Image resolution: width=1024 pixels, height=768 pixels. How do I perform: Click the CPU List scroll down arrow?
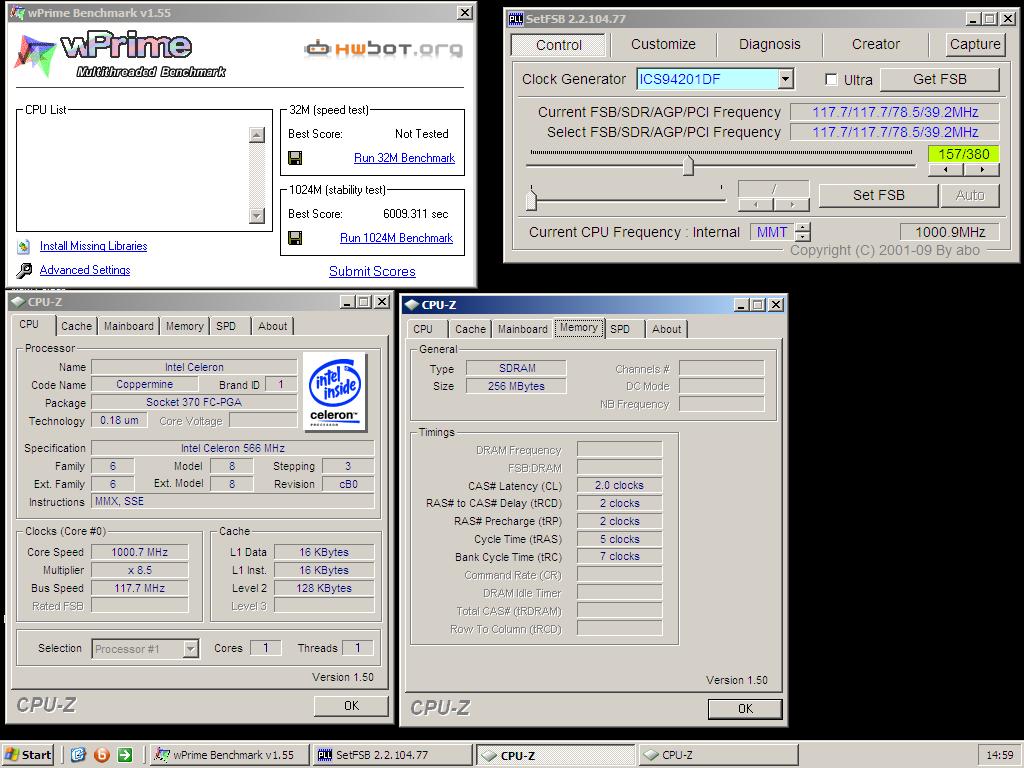[x=257, y=216]
